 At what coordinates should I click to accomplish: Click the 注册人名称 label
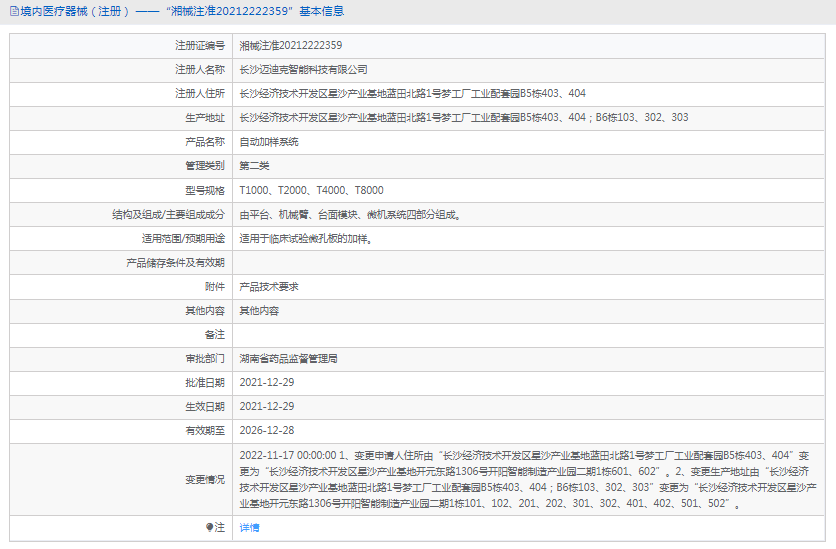click(x=200, y=70)
